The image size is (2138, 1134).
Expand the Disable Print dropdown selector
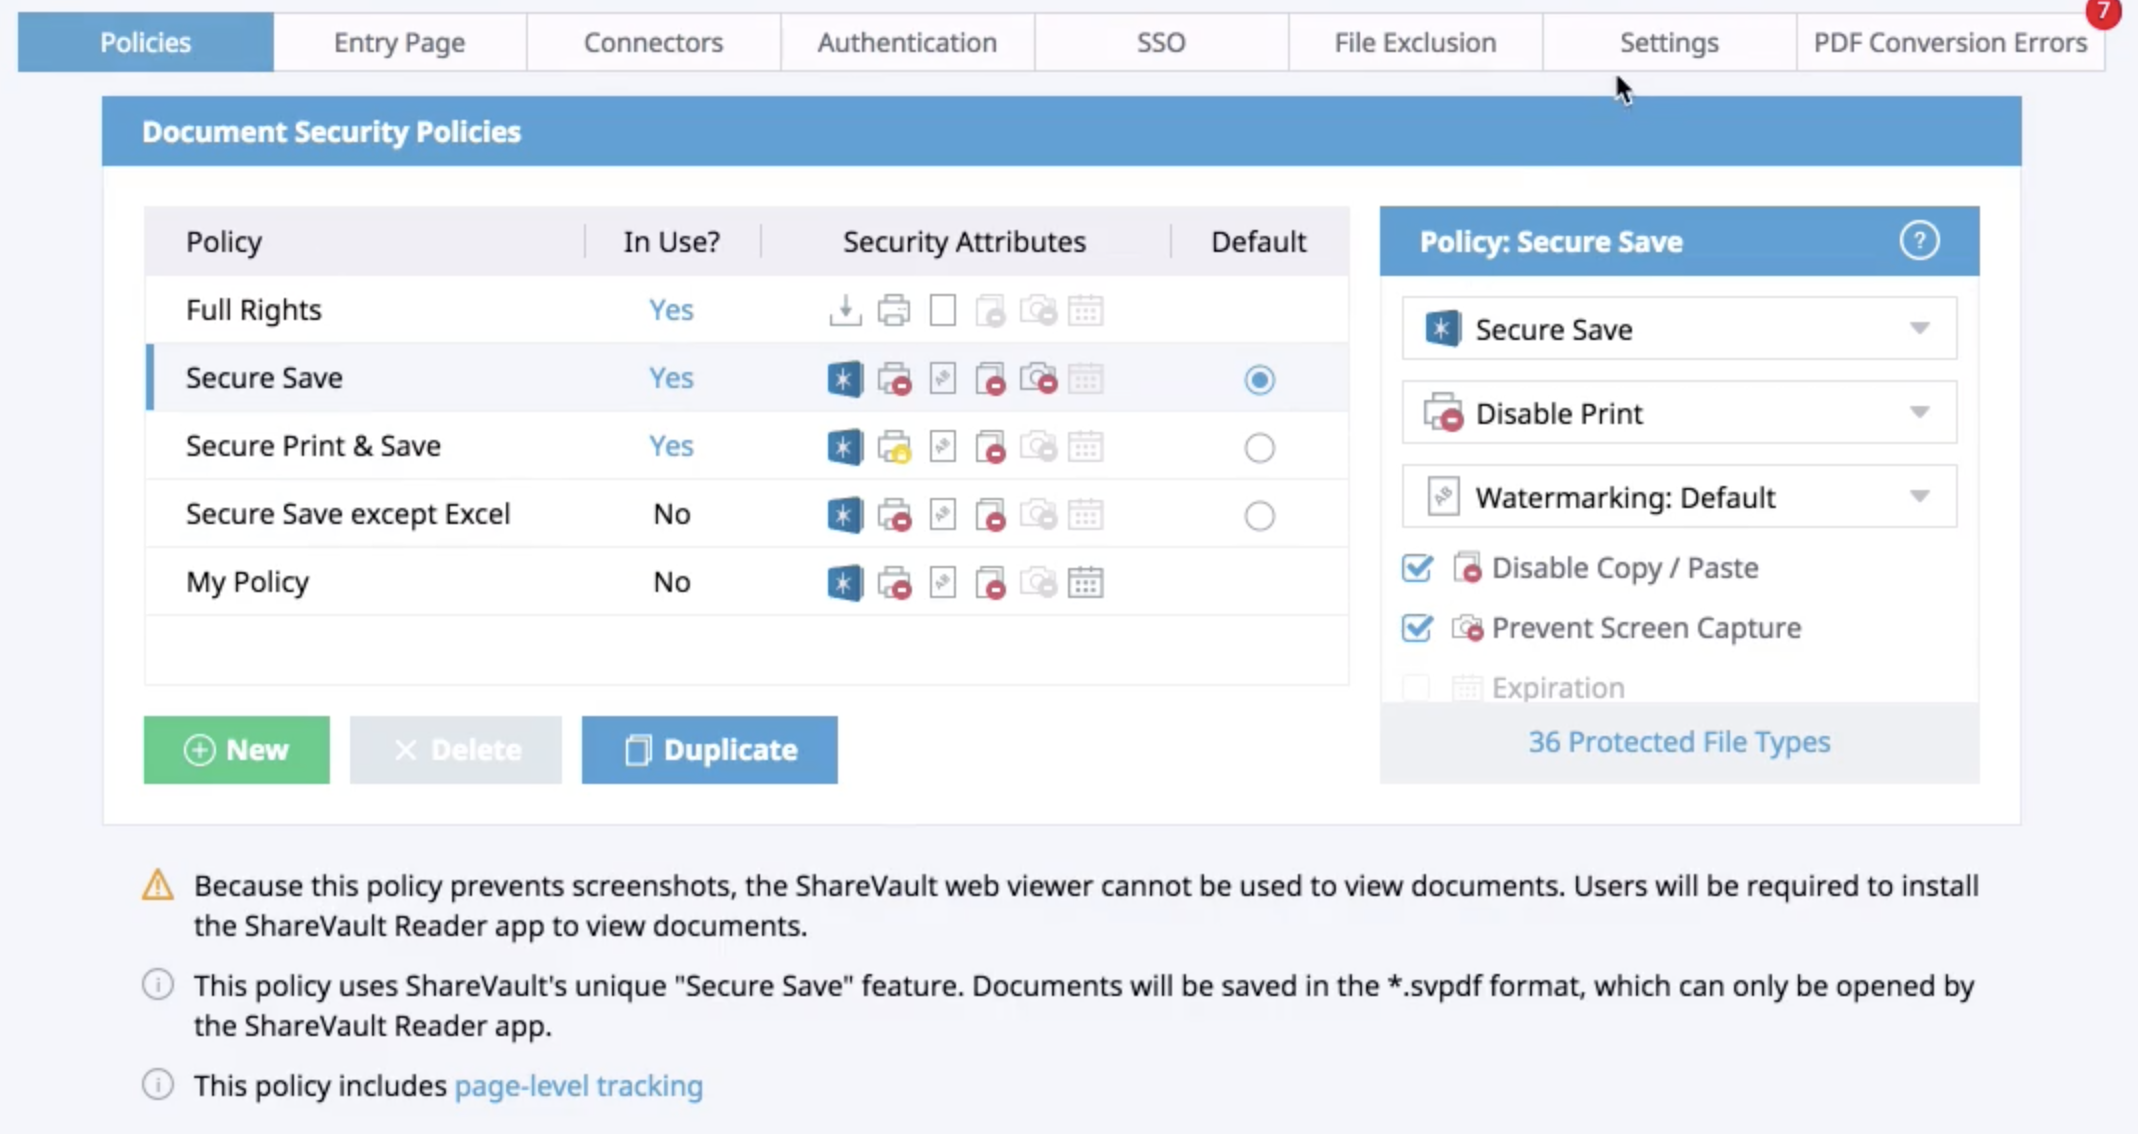pos(1920,413)
